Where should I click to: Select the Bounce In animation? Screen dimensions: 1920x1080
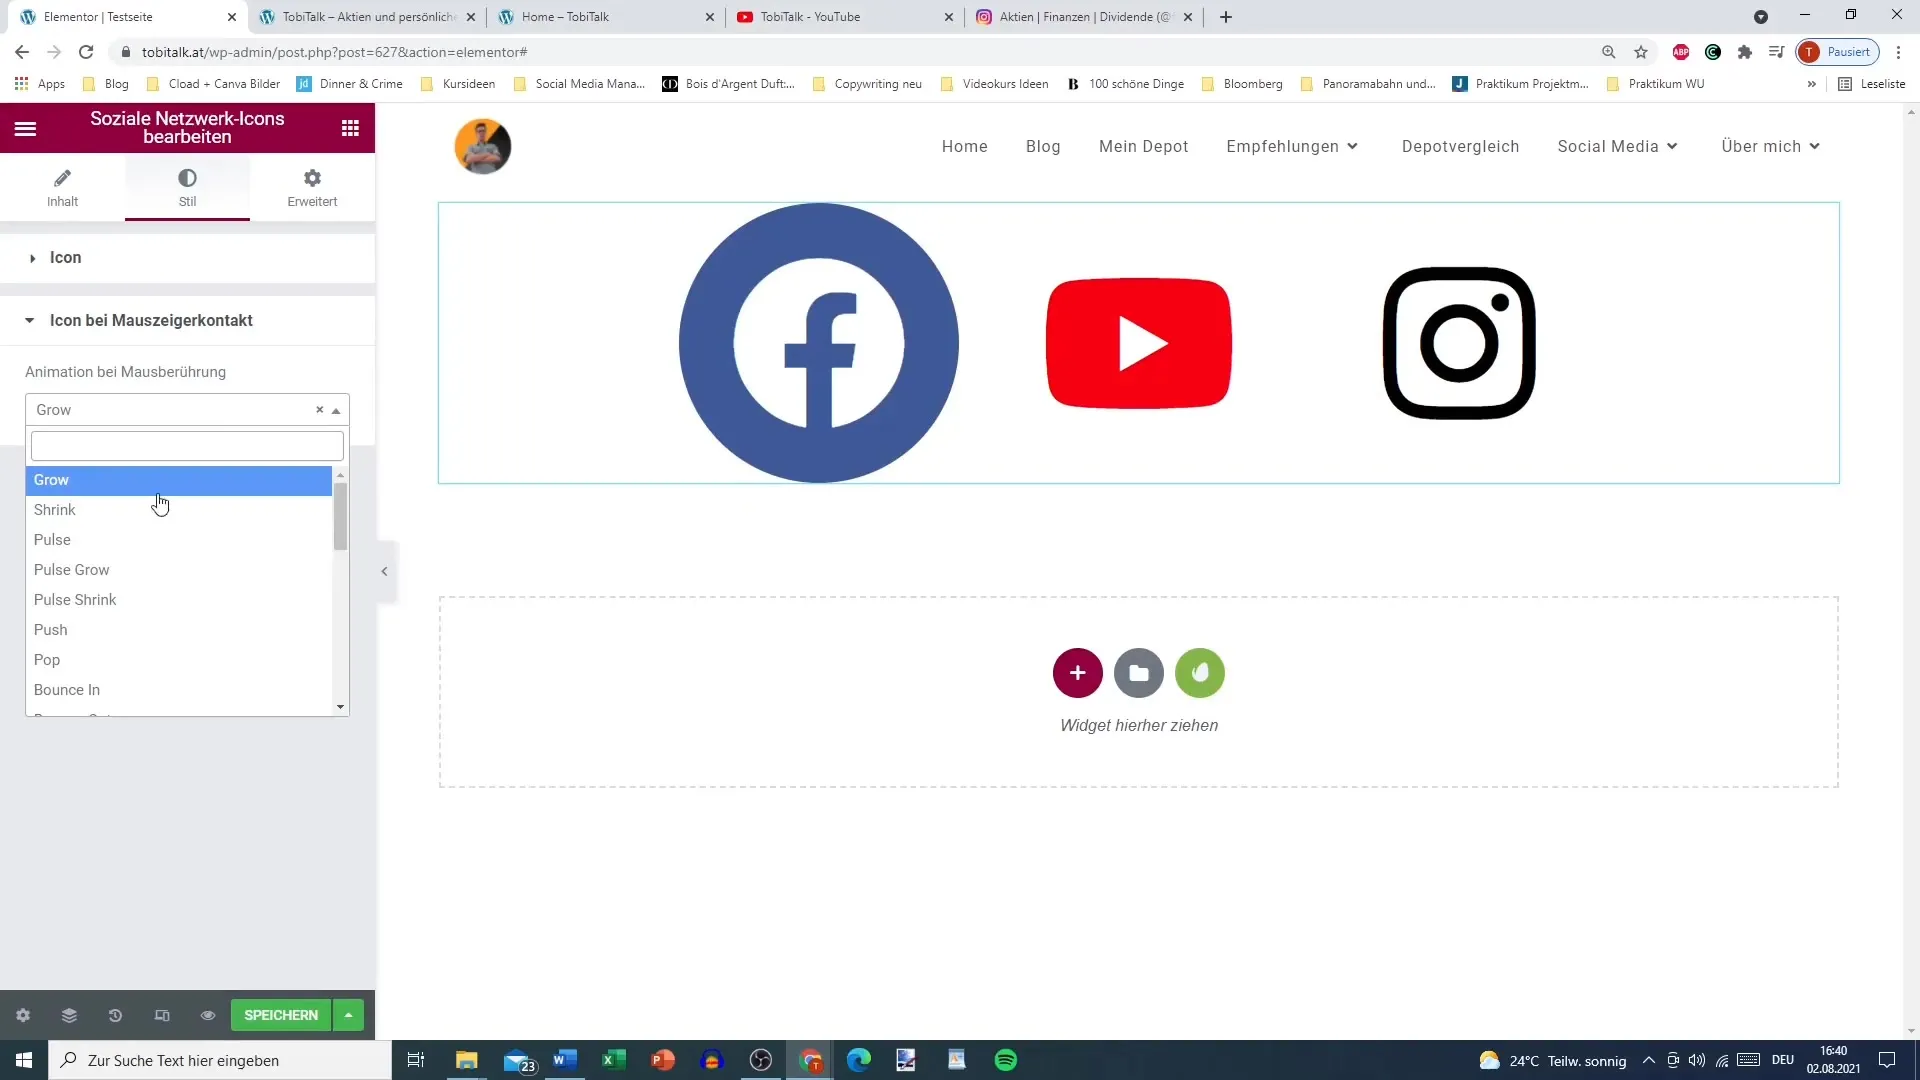click(x=179, y=690)
